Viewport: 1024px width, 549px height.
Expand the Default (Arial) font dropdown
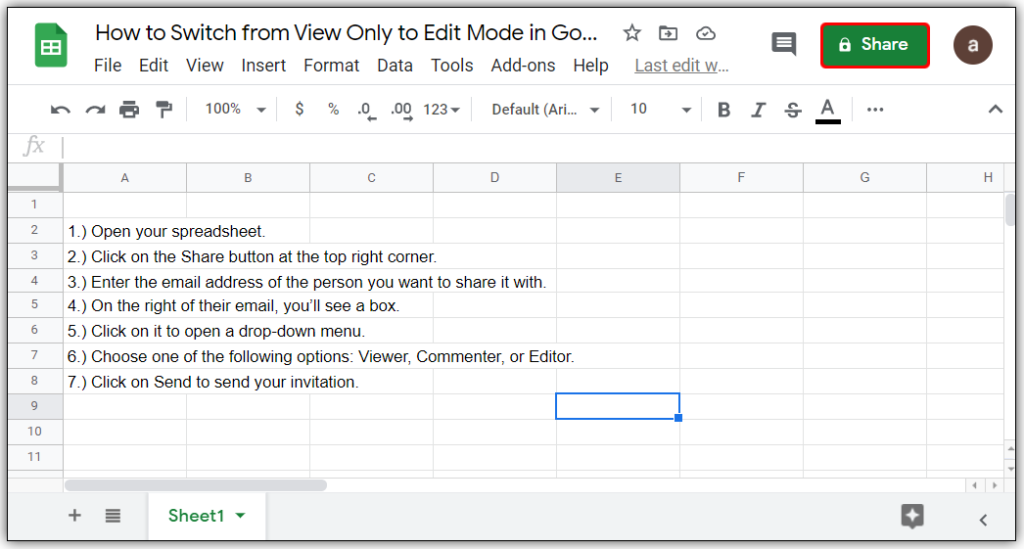click(545, 110)
